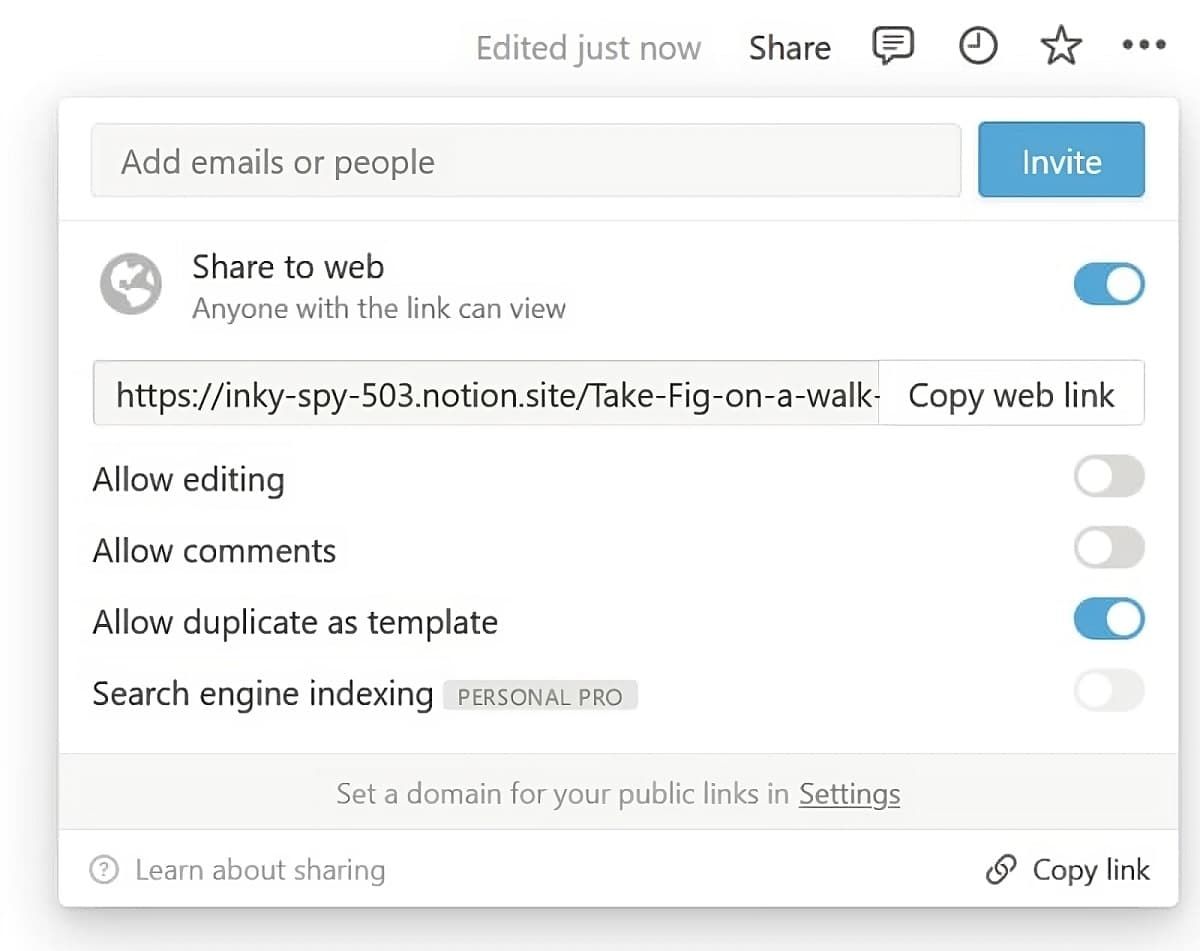The width and height of the screenshot is (1200, 951).
Task: Disable the Share to web toggle
Action: [x=1108, y=284]
